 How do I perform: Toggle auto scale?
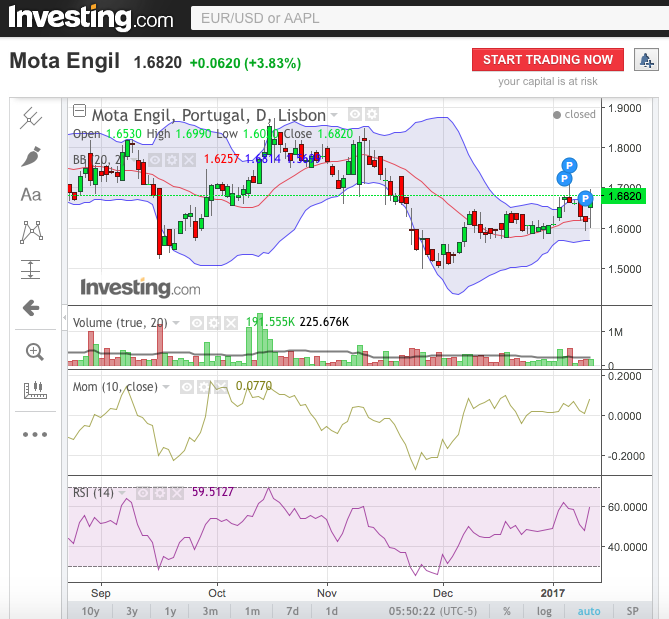click(x=589, y=611)
